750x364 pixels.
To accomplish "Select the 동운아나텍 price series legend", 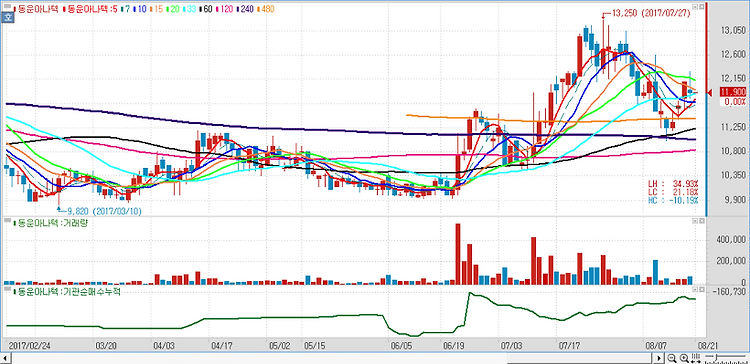I will coord(37,9).
